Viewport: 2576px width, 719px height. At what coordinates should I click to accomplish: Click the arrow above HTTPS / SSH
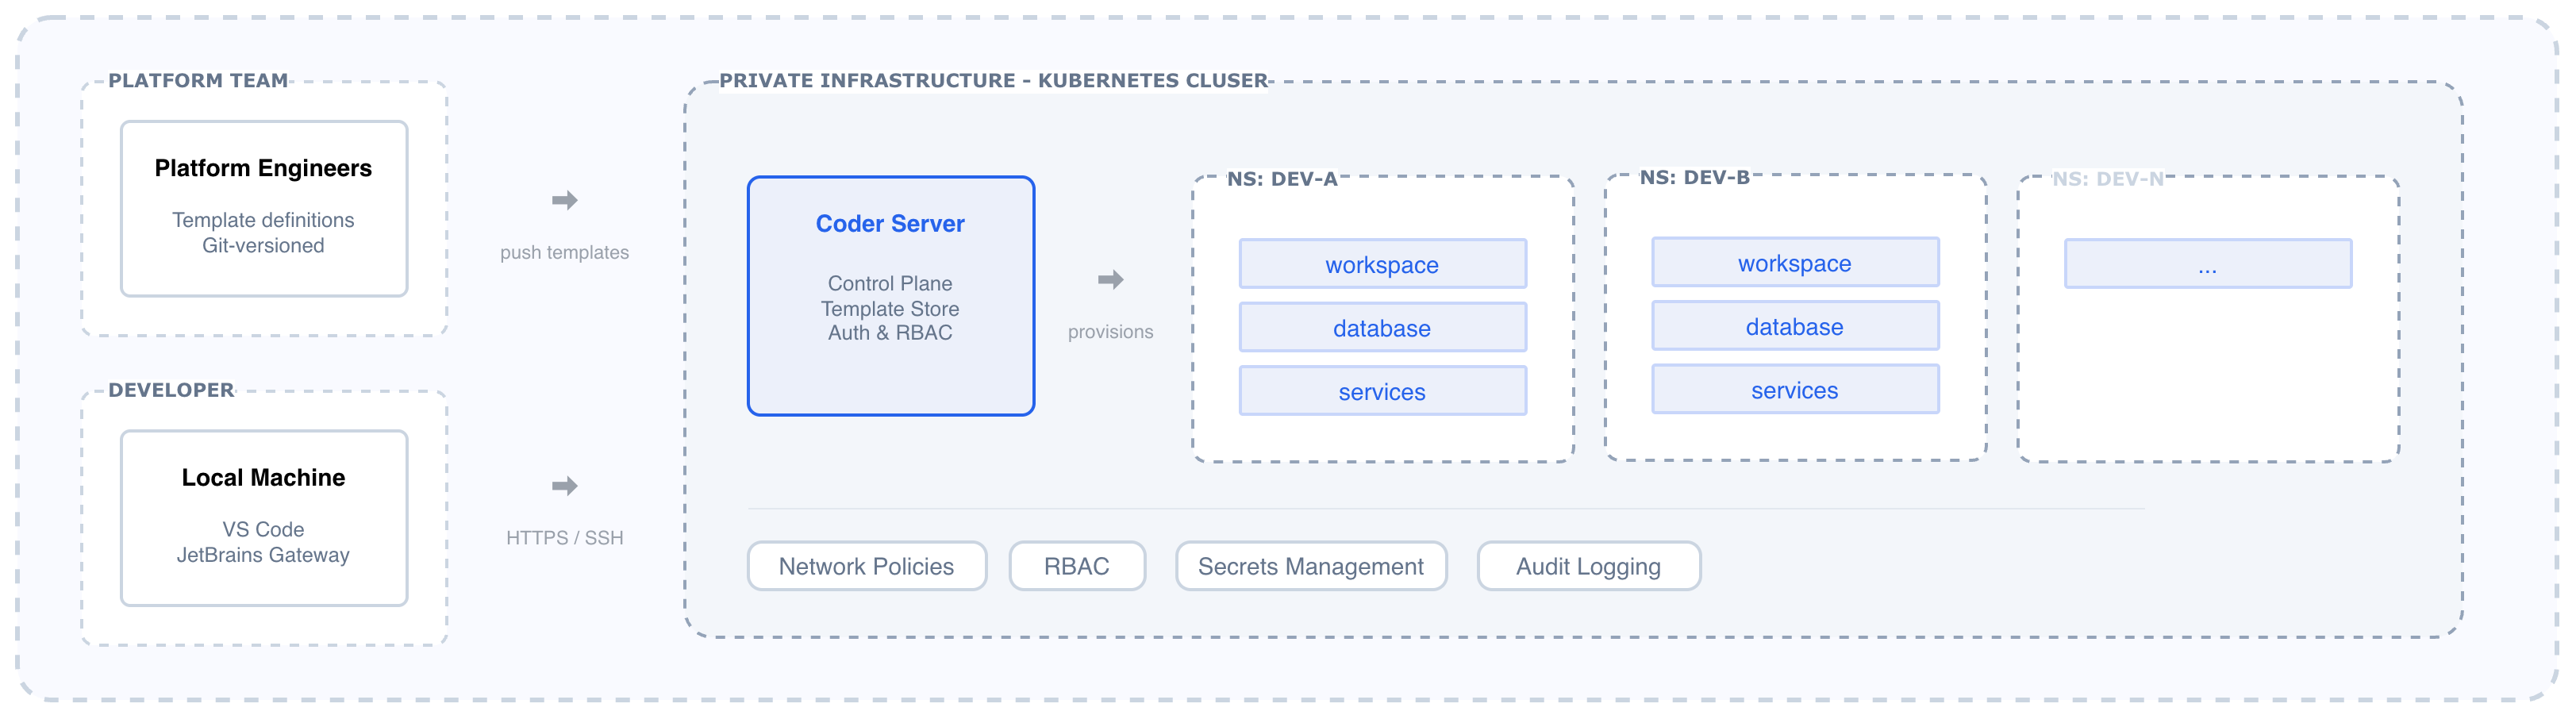[x=565, y=486]
